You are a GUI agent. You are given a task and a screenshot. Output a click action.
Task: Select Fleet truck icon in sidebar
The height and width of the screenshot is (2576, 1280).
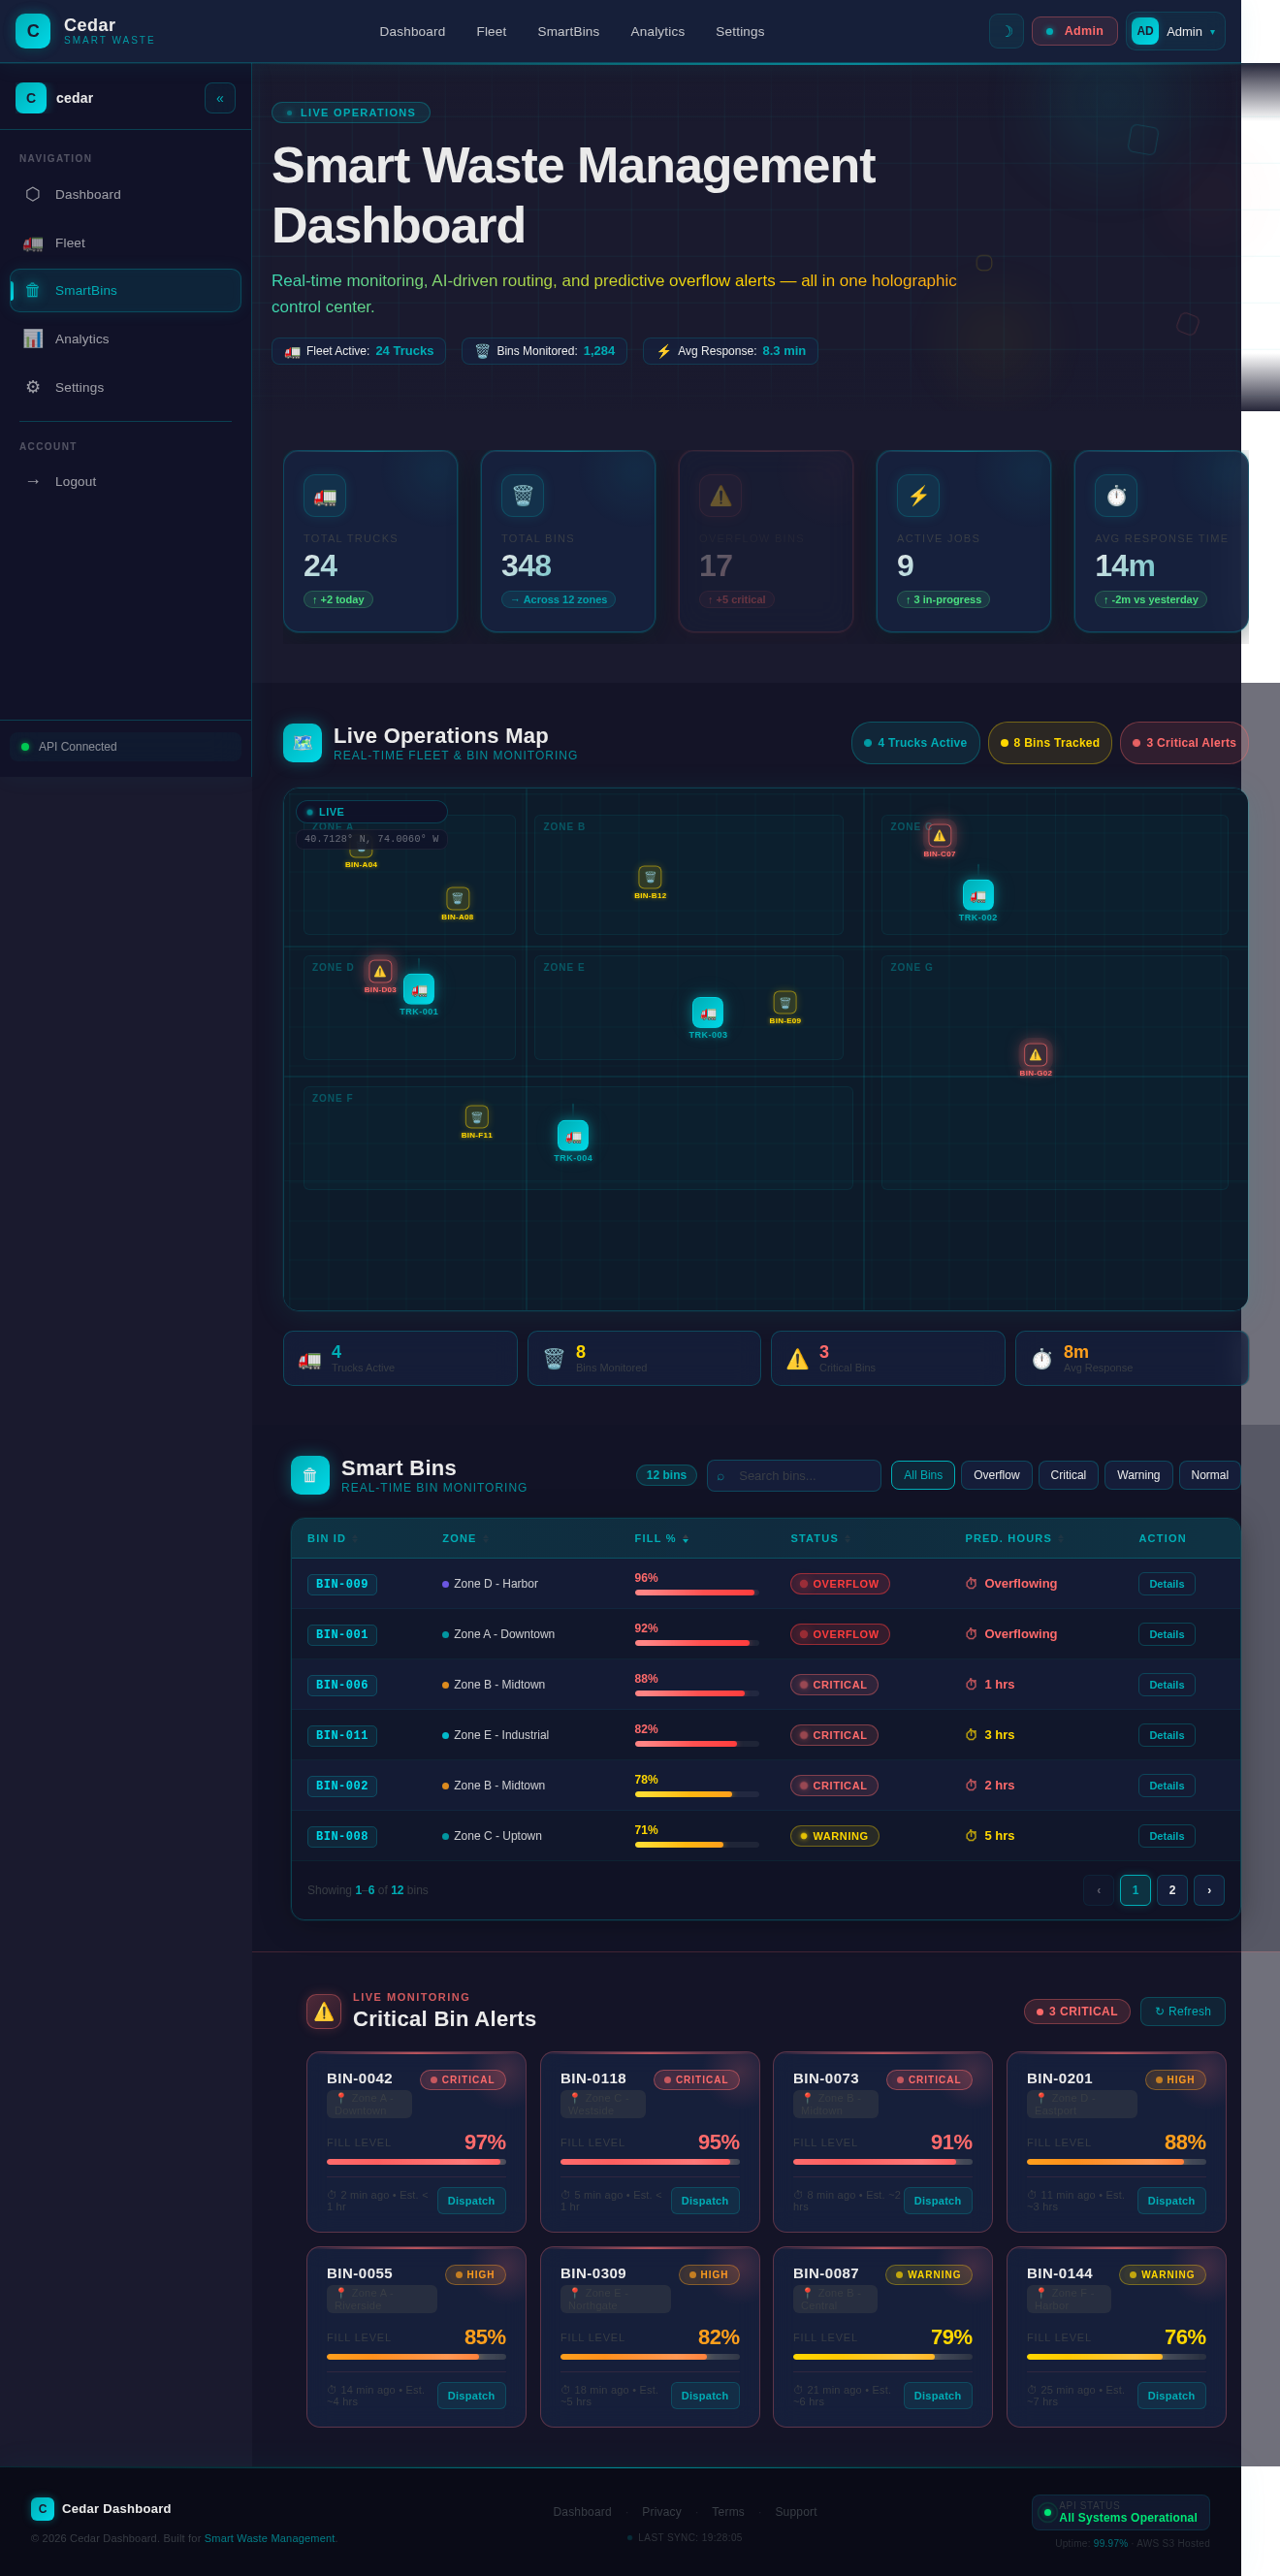tap(33, 243)
